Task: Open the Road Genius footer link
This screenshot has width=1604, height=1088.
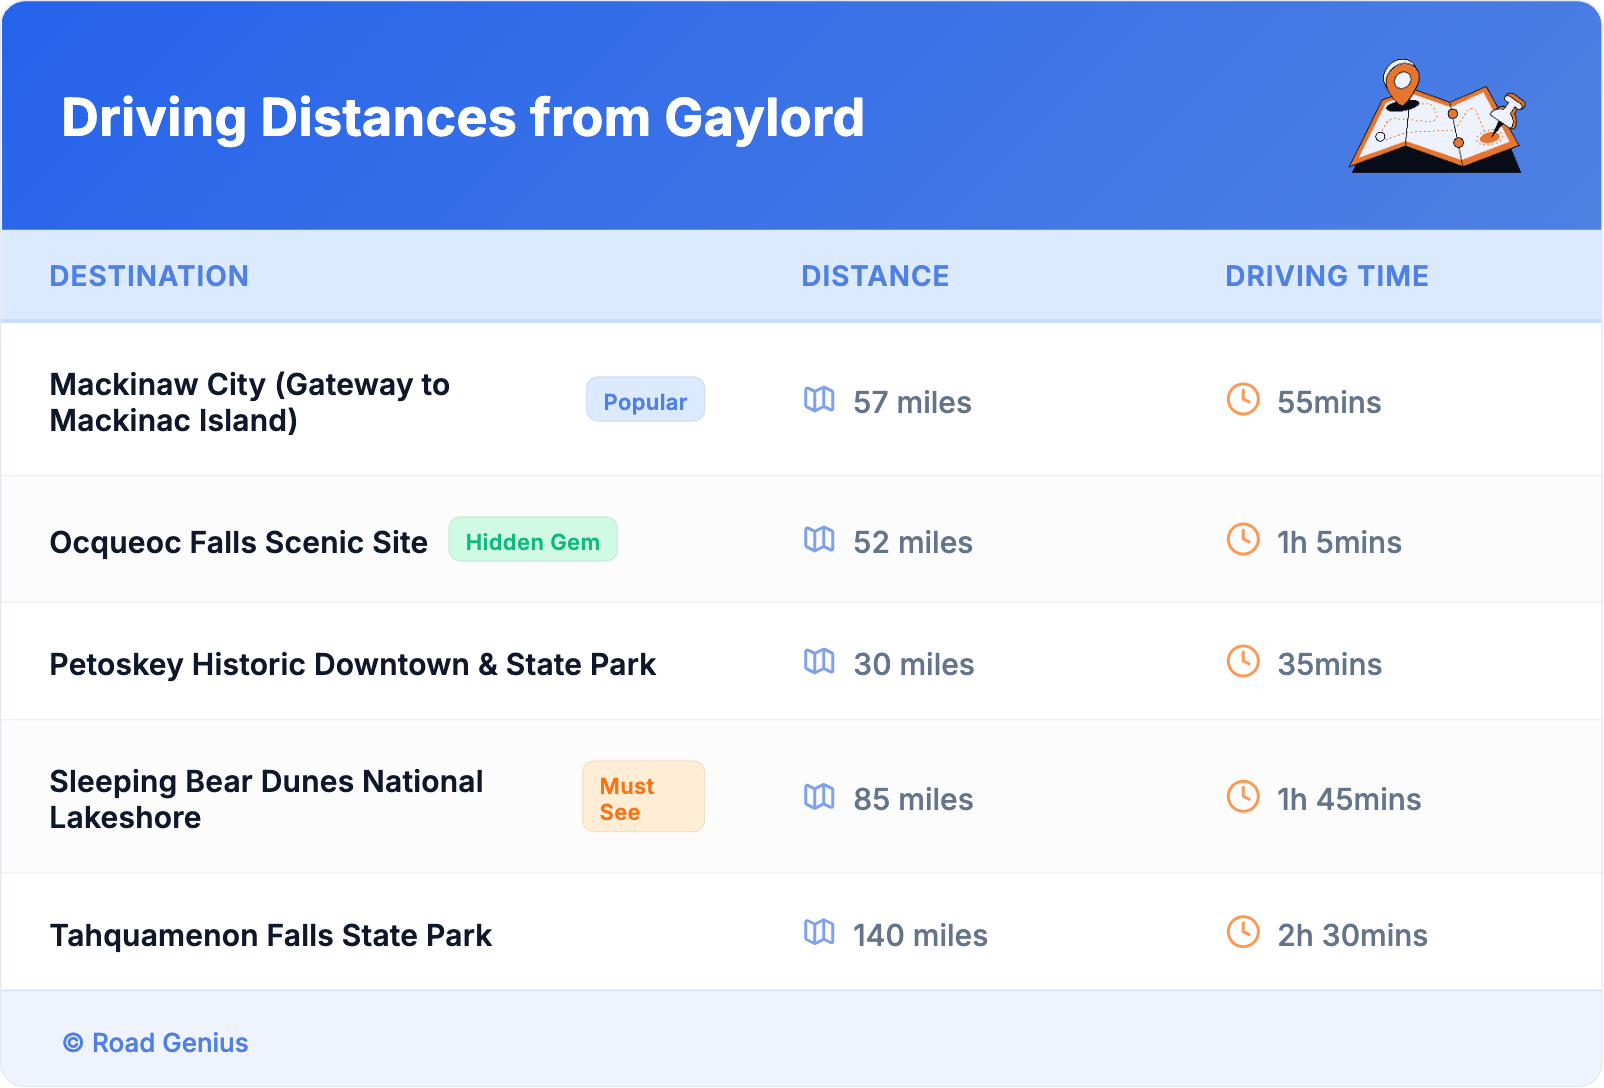Action: 157,1042
